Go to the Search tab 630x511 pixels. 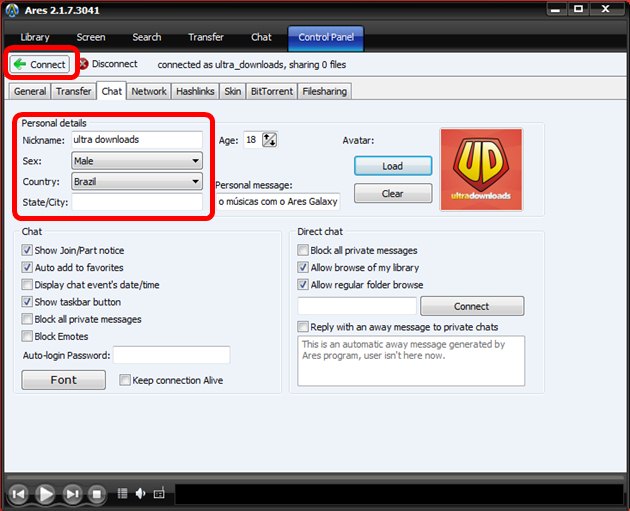point(147,37)
